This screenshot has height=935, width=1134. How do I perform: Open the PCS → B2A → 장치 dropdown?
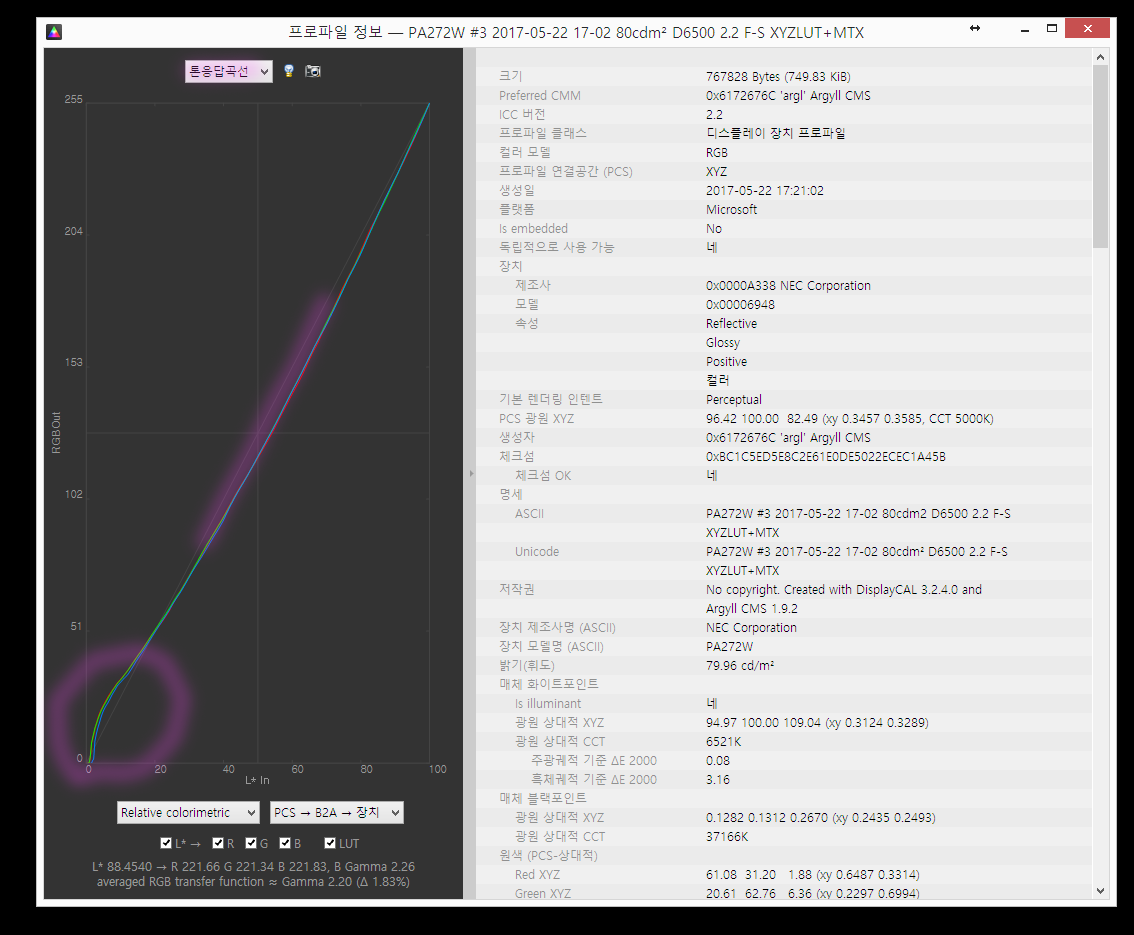[337, 813]
